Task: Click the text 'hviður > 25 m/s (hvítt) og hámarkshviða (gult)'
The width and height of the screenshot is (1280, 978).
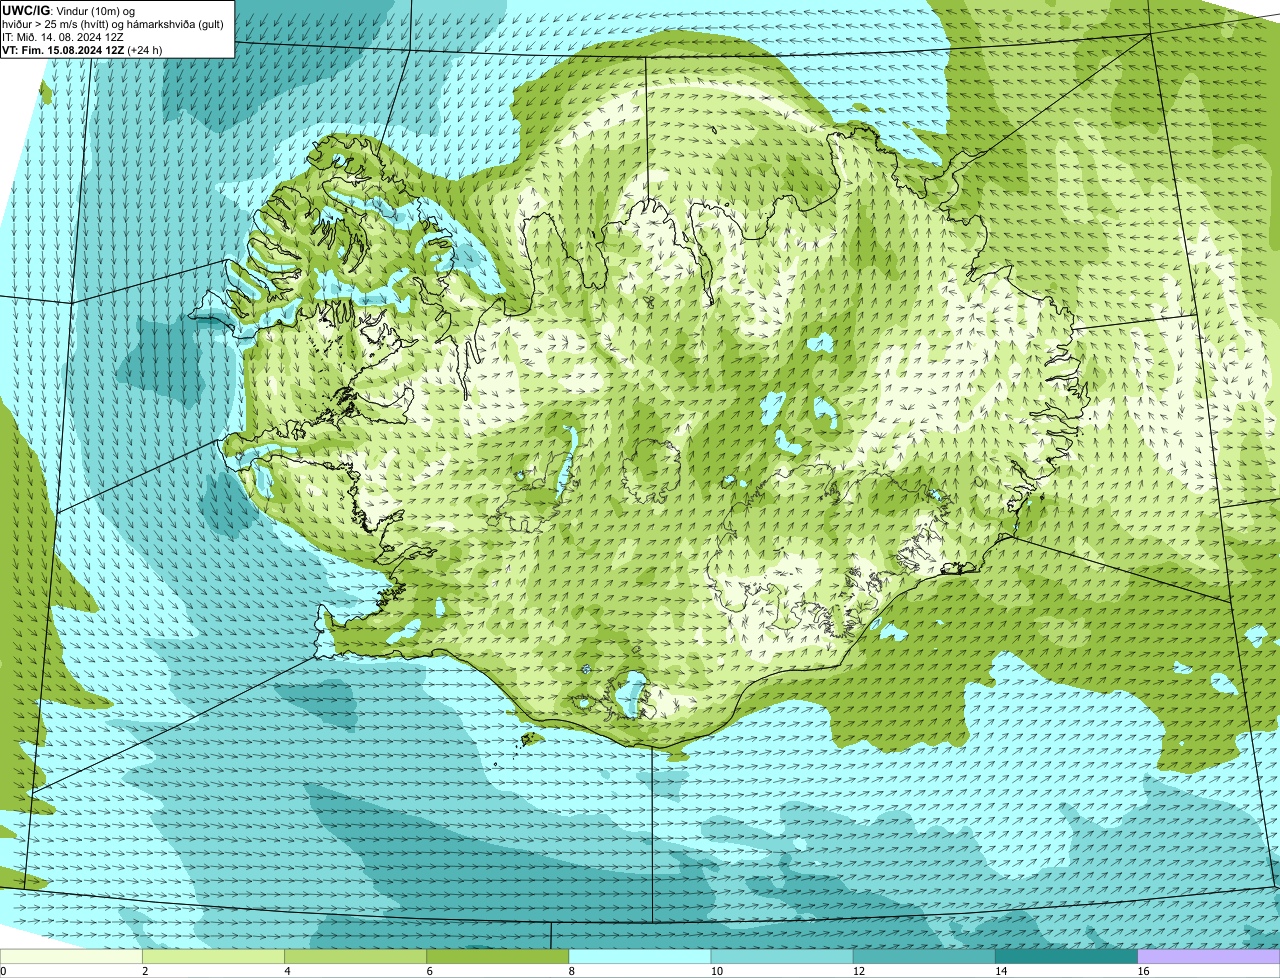Action: [113, 23]
